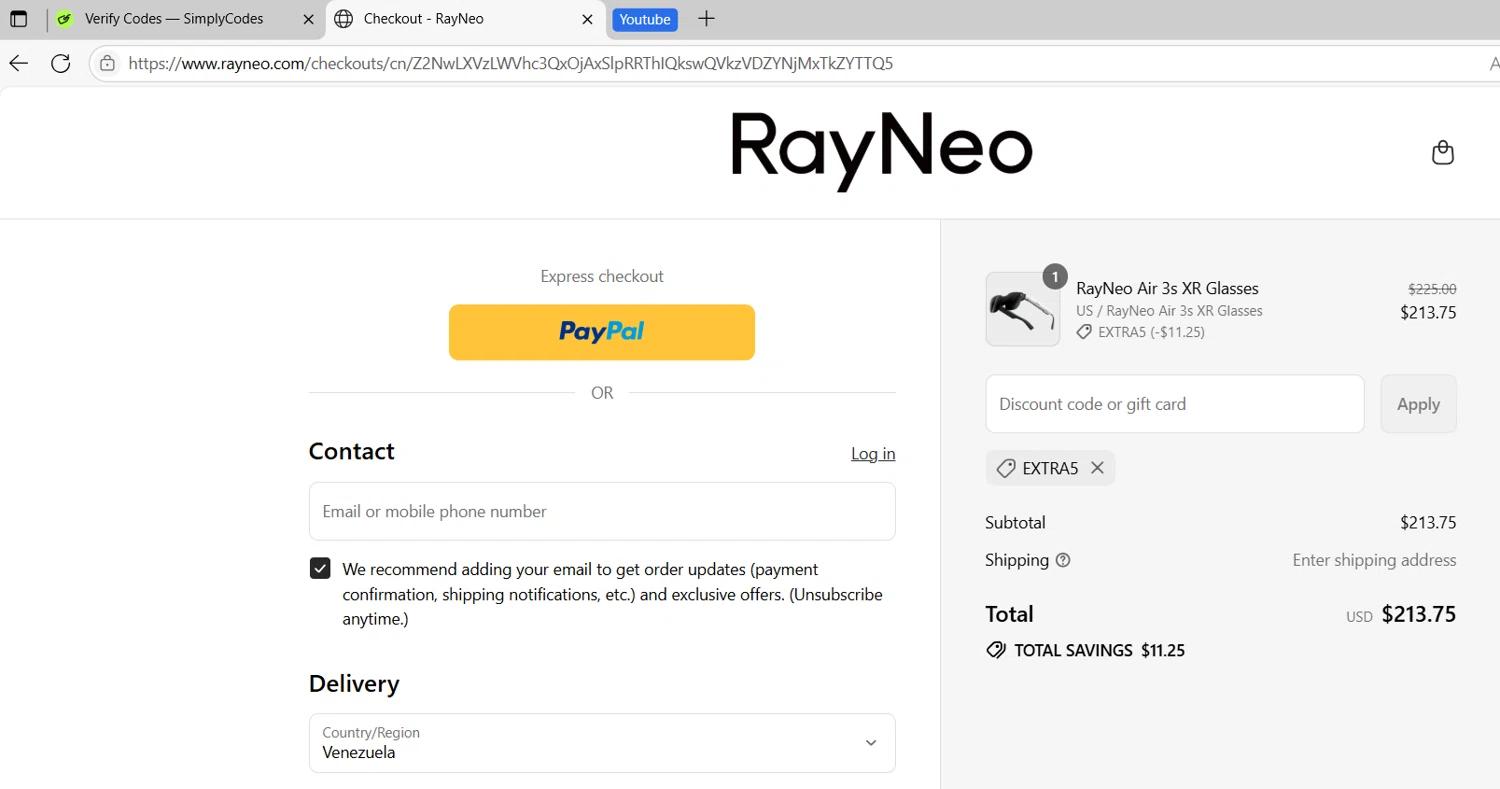The height and width of the screenshot is (789, 1500).
Task: Close the Checkout - RayNeo tab
Action: pyautogui.click(x=587, y=19)
